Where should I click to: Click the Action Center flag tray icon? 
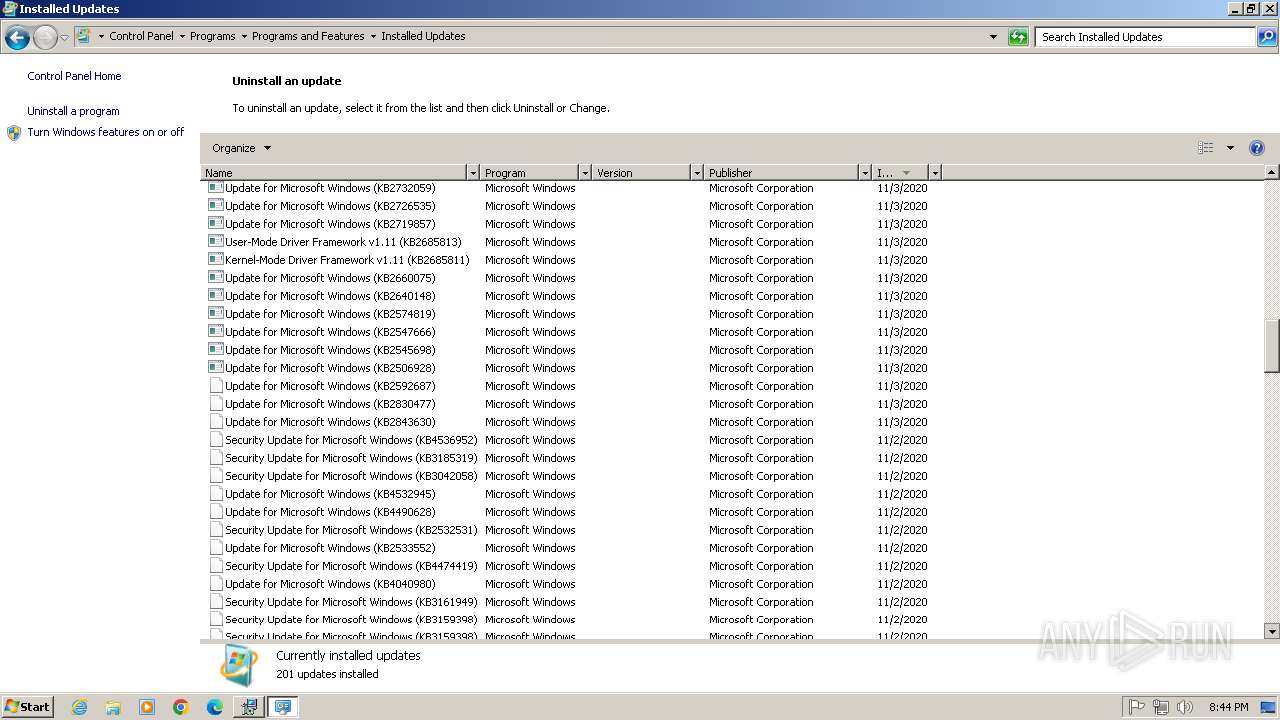[1137, 707]
